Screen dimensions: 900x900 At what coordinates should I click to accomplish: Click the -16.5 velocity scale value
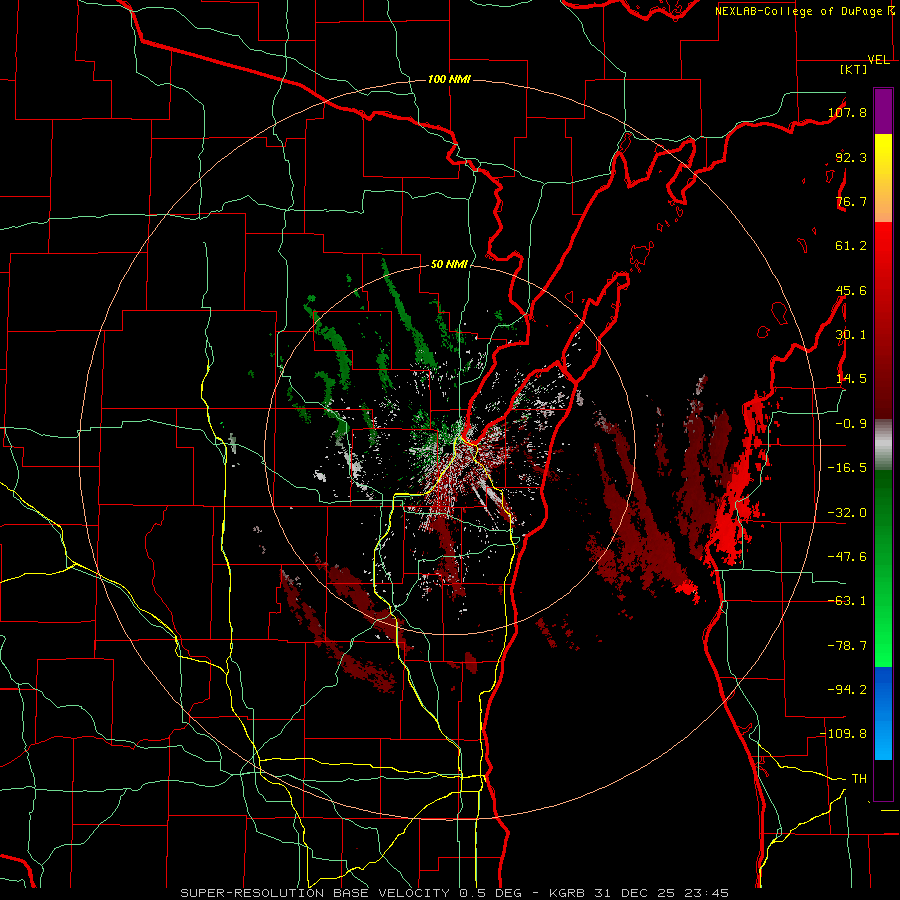tap(847, 468)
